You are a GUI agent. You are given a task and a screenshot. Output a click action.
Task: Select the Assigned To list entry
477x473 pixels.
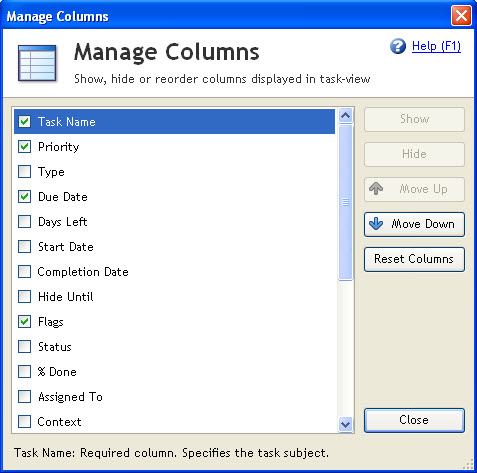point(174,397)
